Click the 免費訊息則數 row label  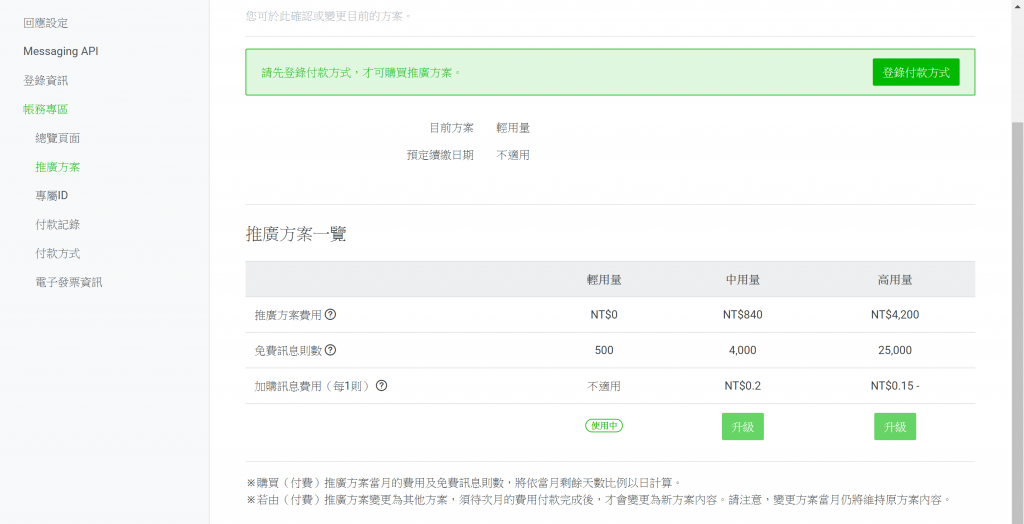click(x=288, y=350)
